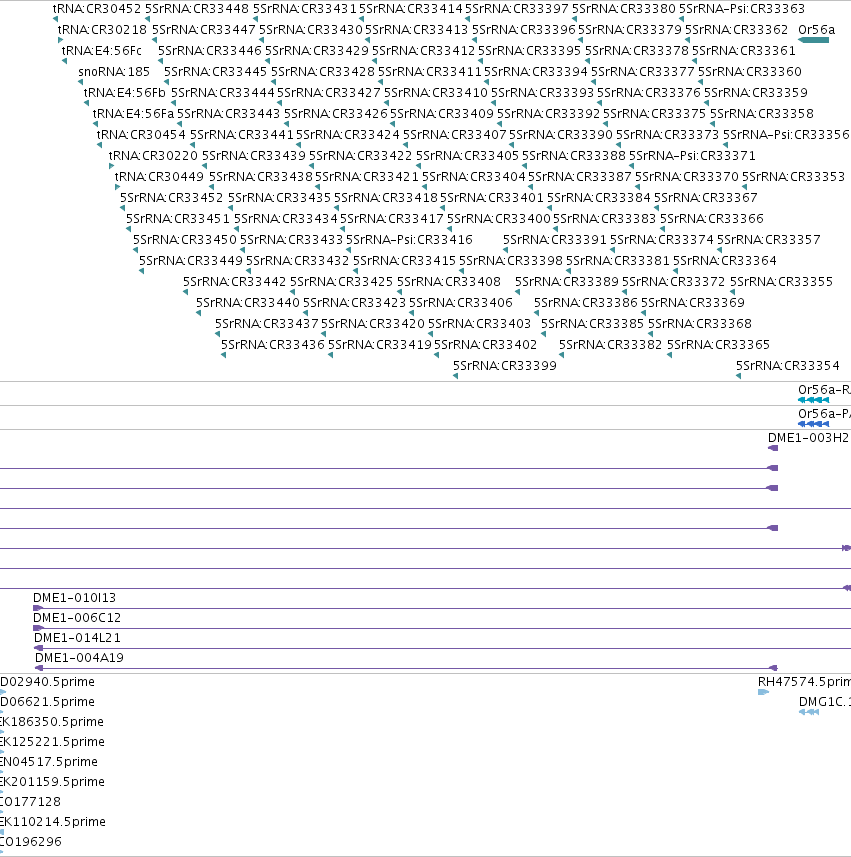The width and height of the screenshot is (851, 857).
Task: Click the tRNA:CR30220 label
Action: click(153, 156)
